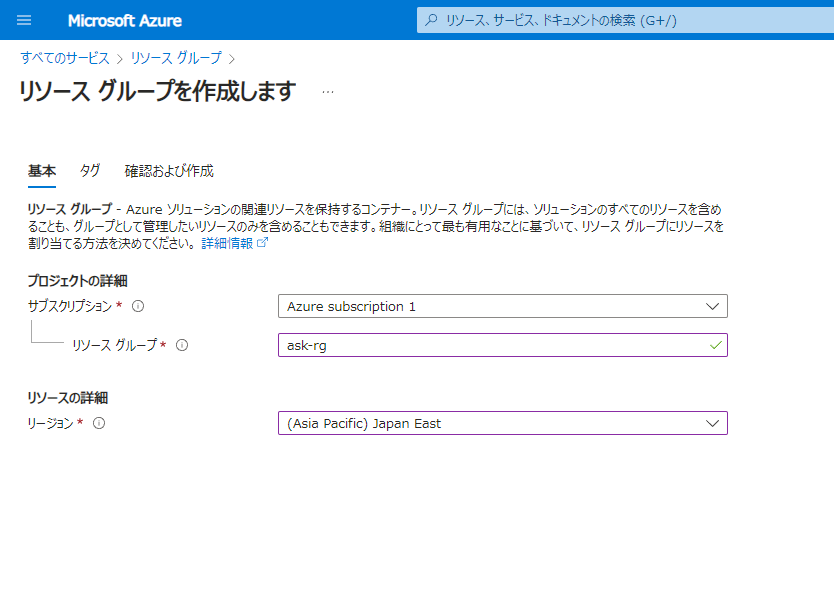Open the ellipsis more options beside page title
This screenshot has width=834, height=616.
328,92
